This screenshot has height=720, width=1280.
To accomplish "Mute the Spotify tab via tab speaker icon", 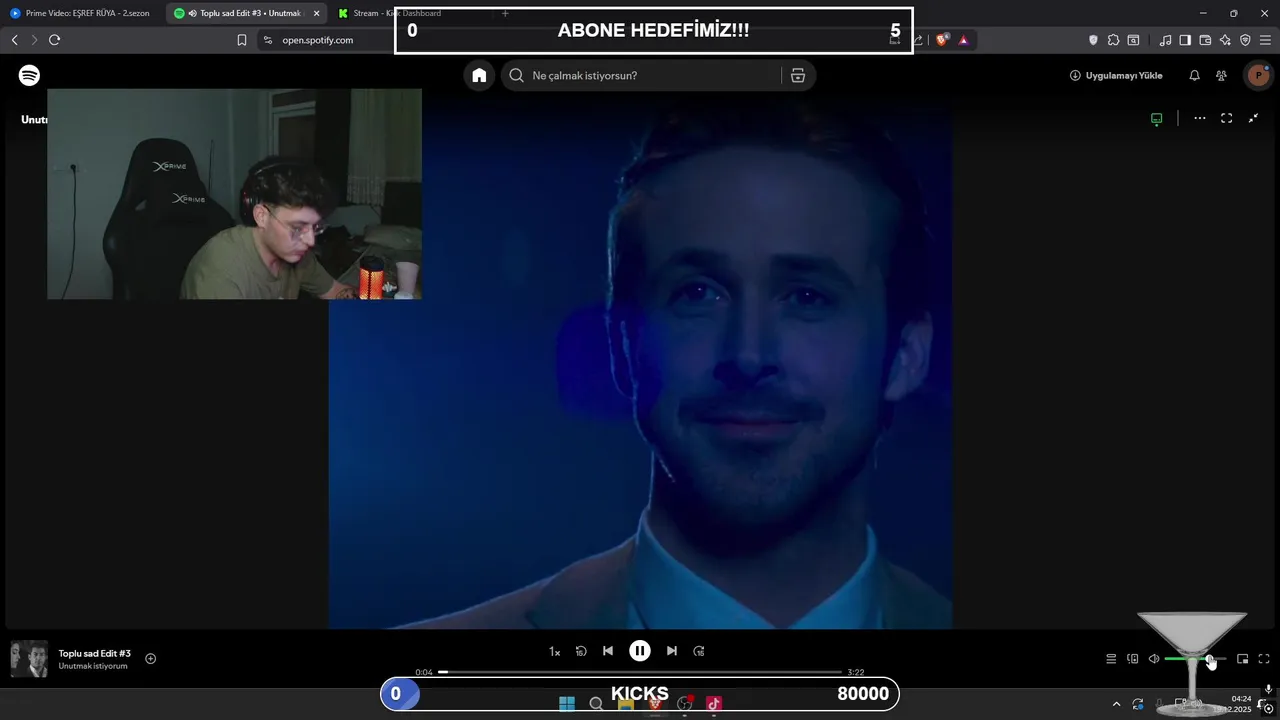I will (x=192, y=13).
